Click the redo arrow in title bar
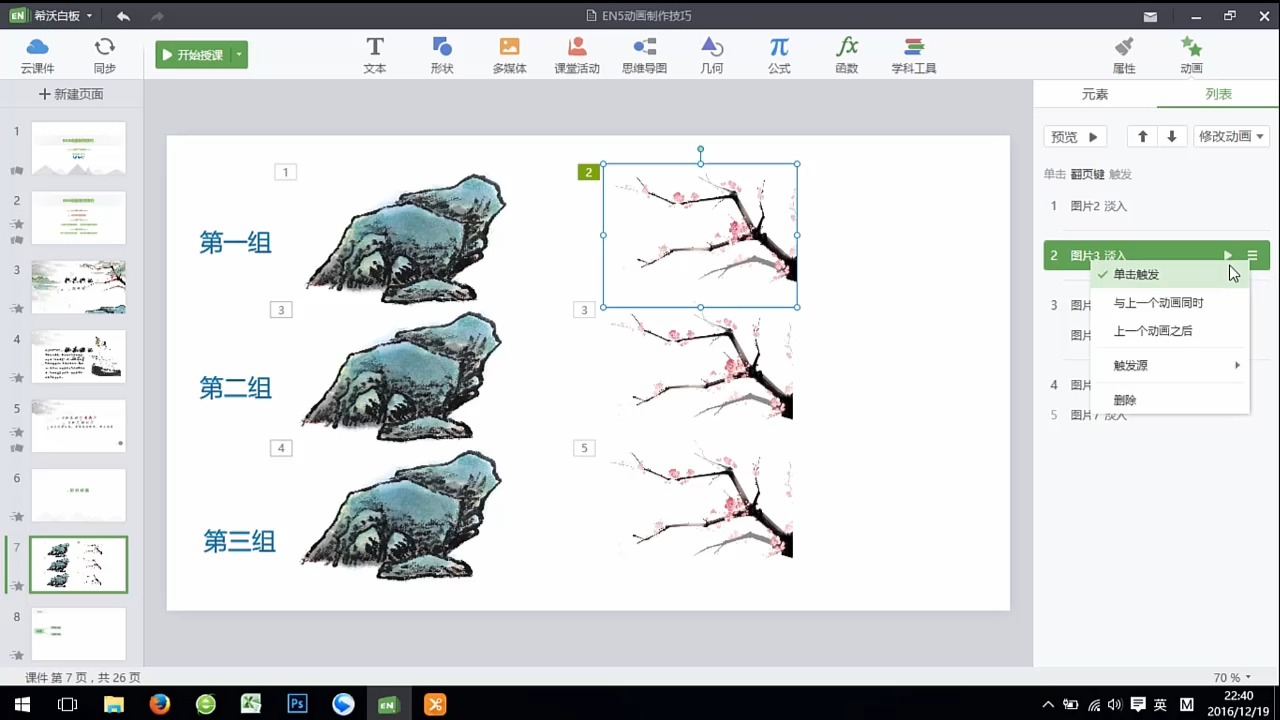Viewport: 1280px width, 720px height. (x=157, y=16)
